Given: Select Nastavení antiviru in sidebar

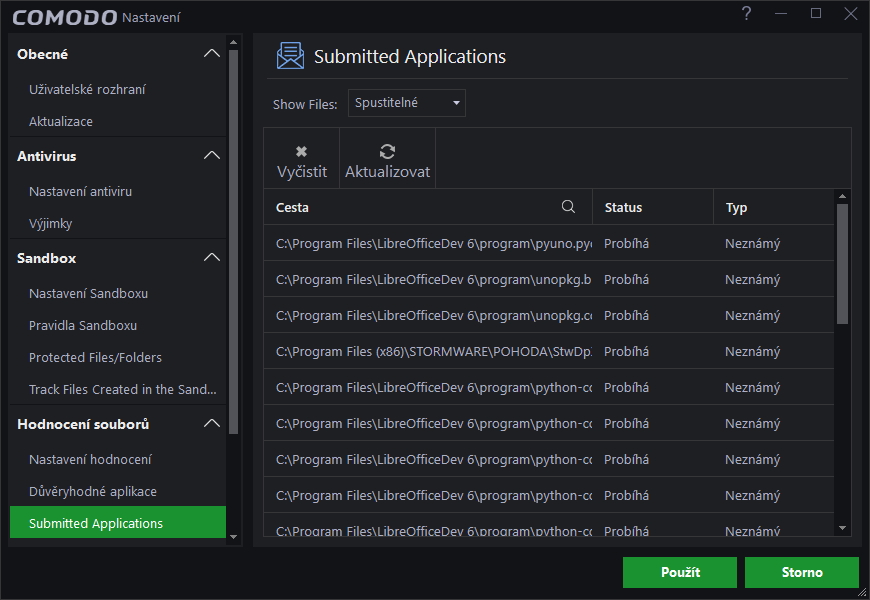Looking at the screenshot, I should (80, 191).
